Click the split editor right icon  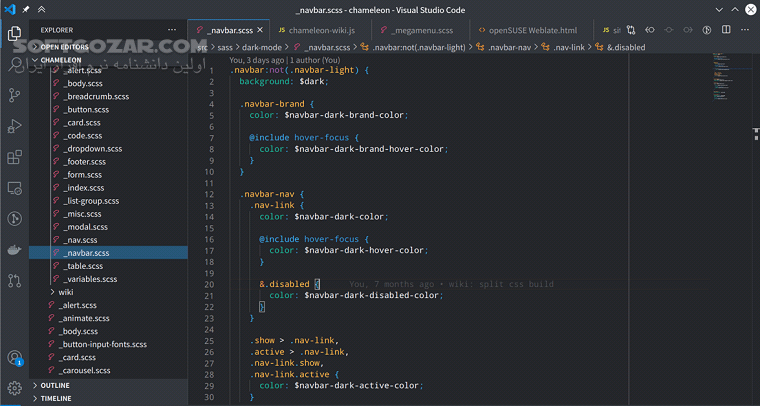(728, 30)
